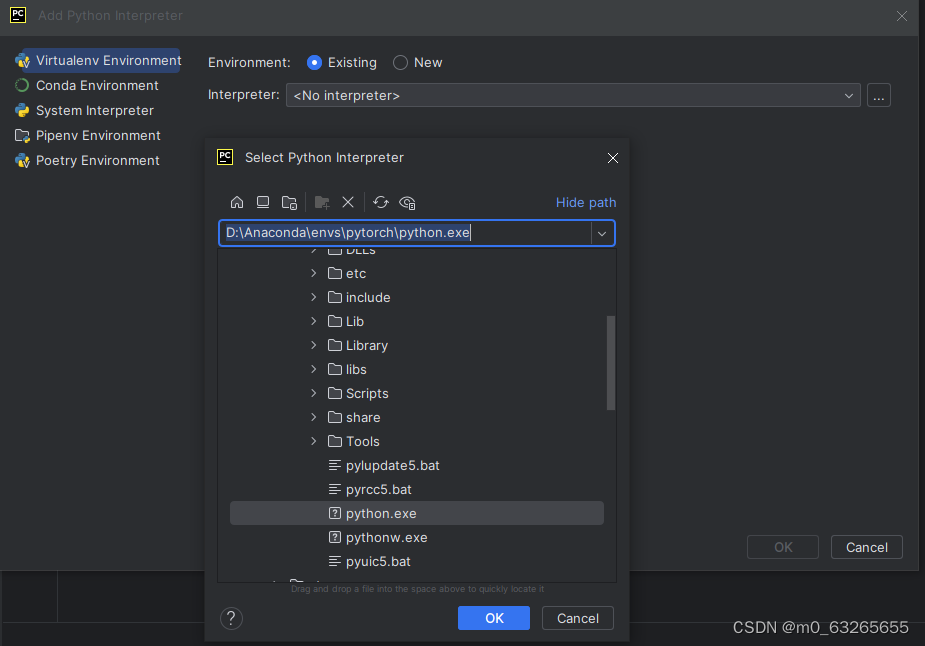Expand the libs folder chevron
Screen dimensions: 925x646
tap(314, 369)
